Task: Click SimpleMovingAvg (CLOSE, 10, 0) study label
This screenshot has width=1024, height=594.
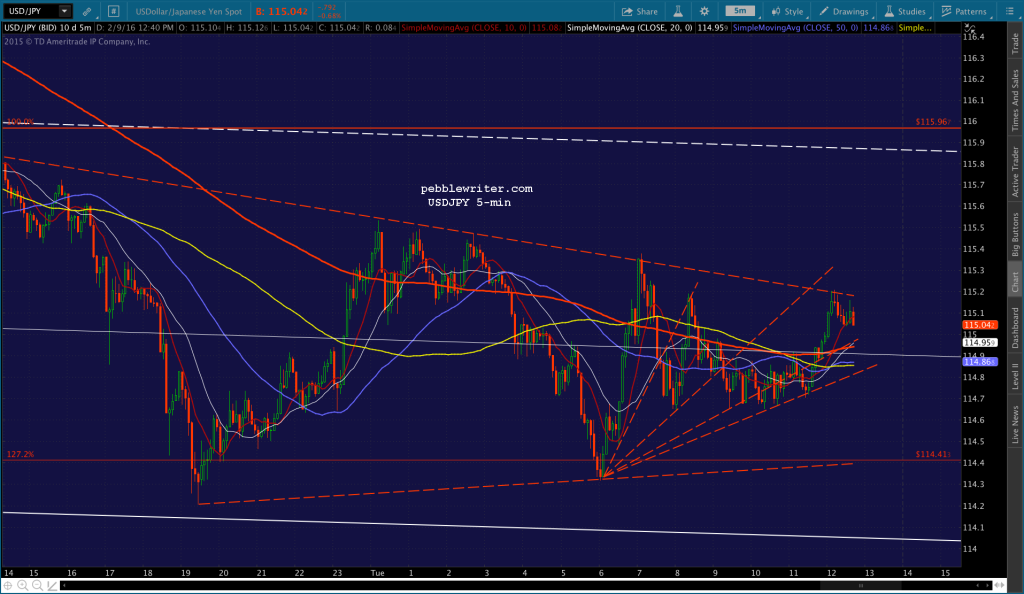Action: [x=464, y=28]
